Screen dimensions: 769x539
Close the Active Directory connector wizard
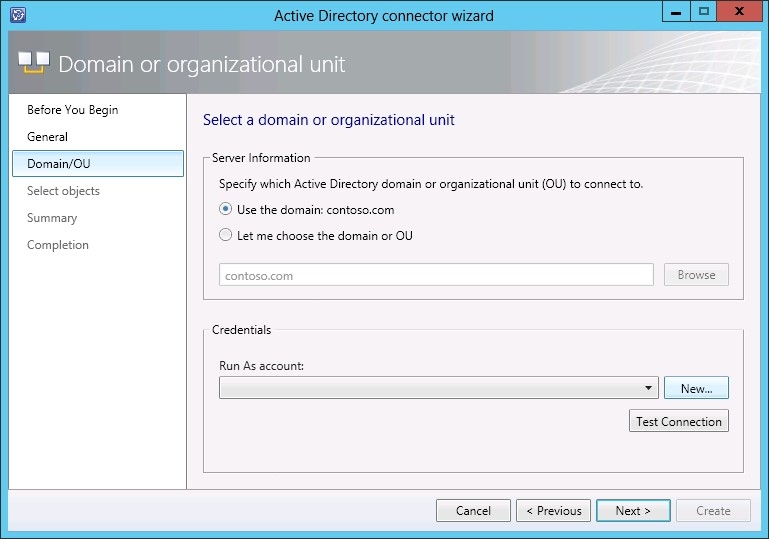(739, 12)
